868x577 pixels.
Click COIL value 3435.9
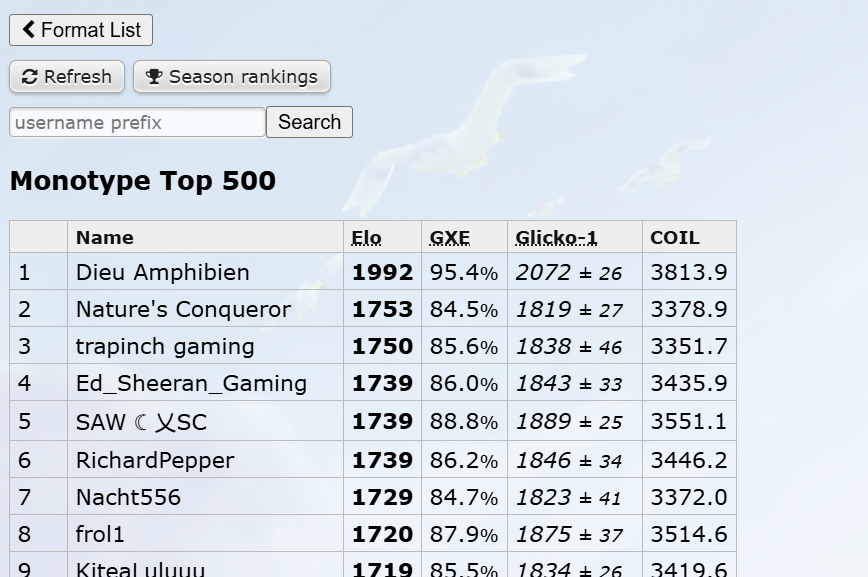point(689,383)
